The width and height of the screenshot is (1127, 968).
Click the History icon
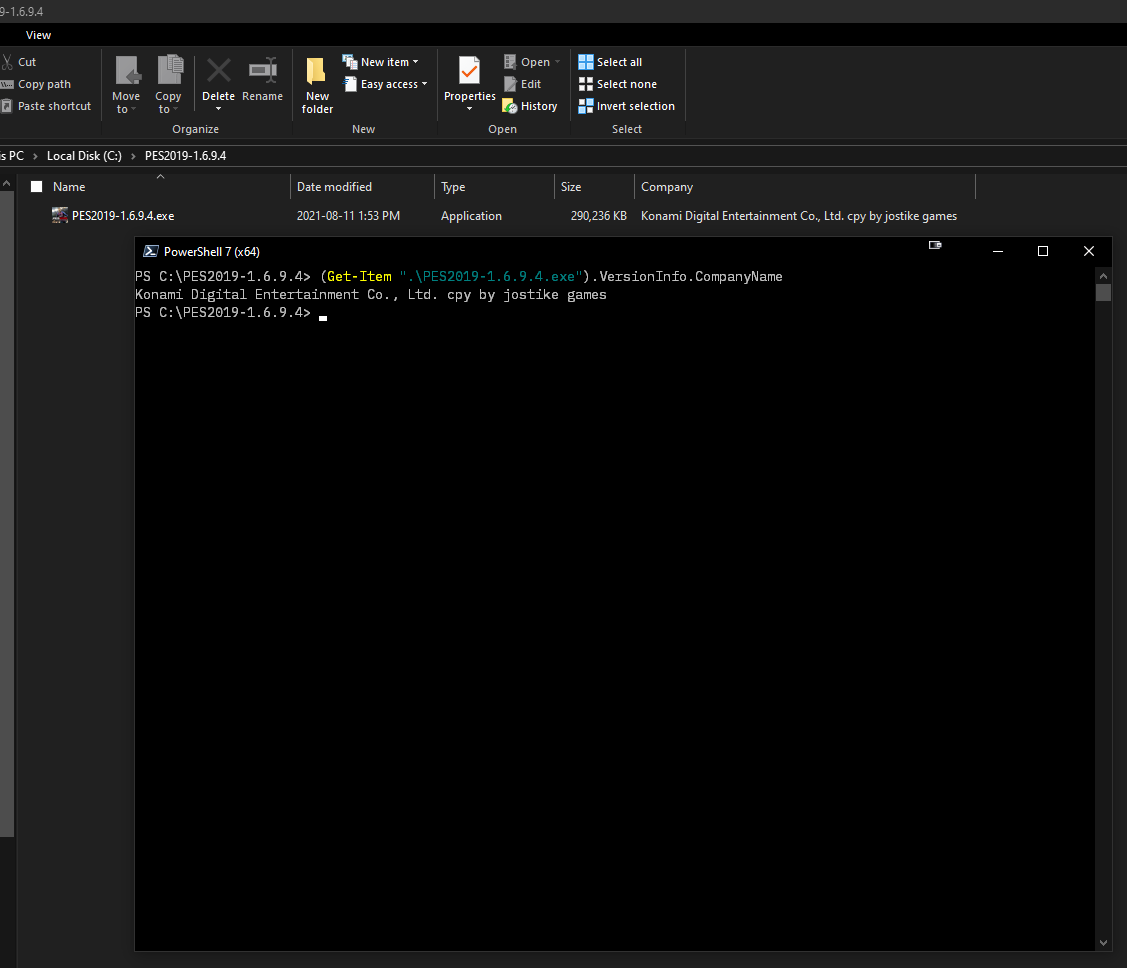pos(510,106)
